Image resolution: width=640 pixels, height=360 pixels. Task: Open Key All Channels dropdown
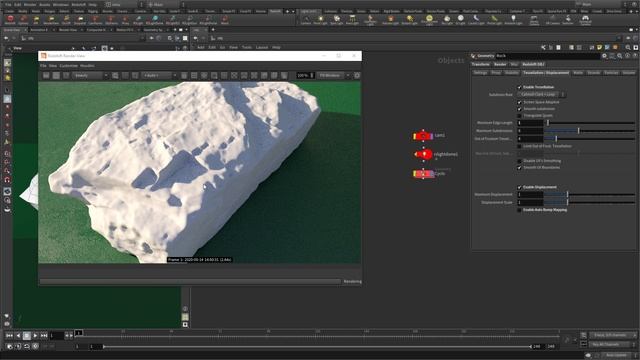point(612,344)
